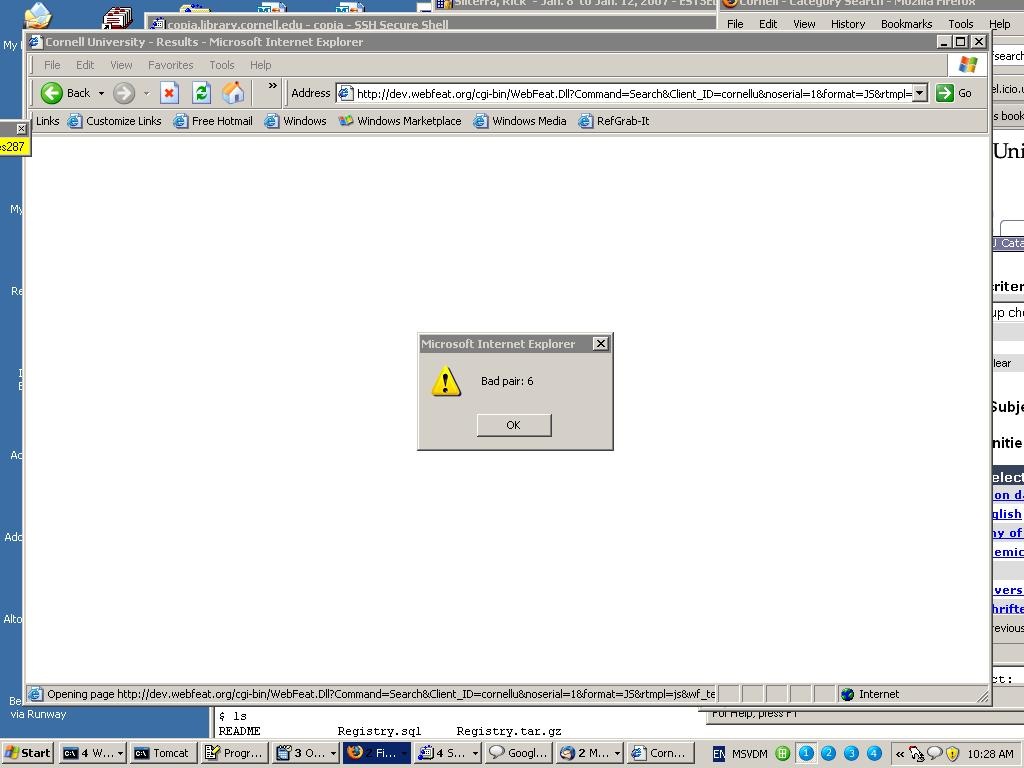1024x768 pixels.
Task: Open the Tools menu in Internet Explorer
Action: pyautogui.click(x=222, y=65)
